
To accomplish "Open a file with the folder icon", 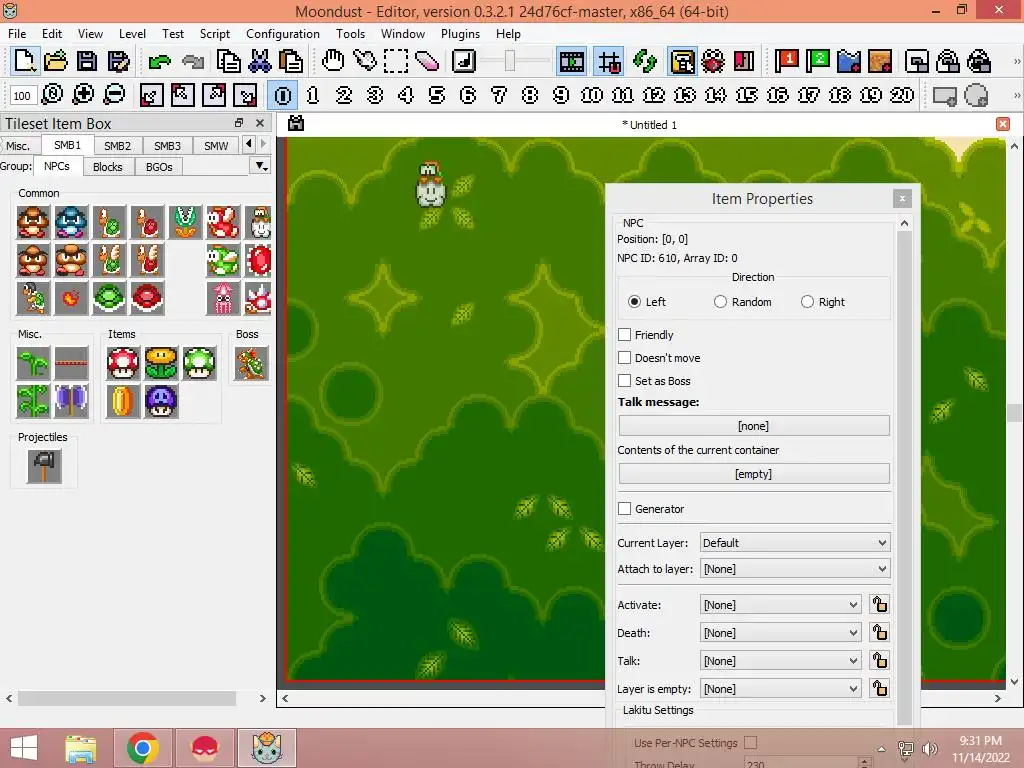I will [56, 61].
